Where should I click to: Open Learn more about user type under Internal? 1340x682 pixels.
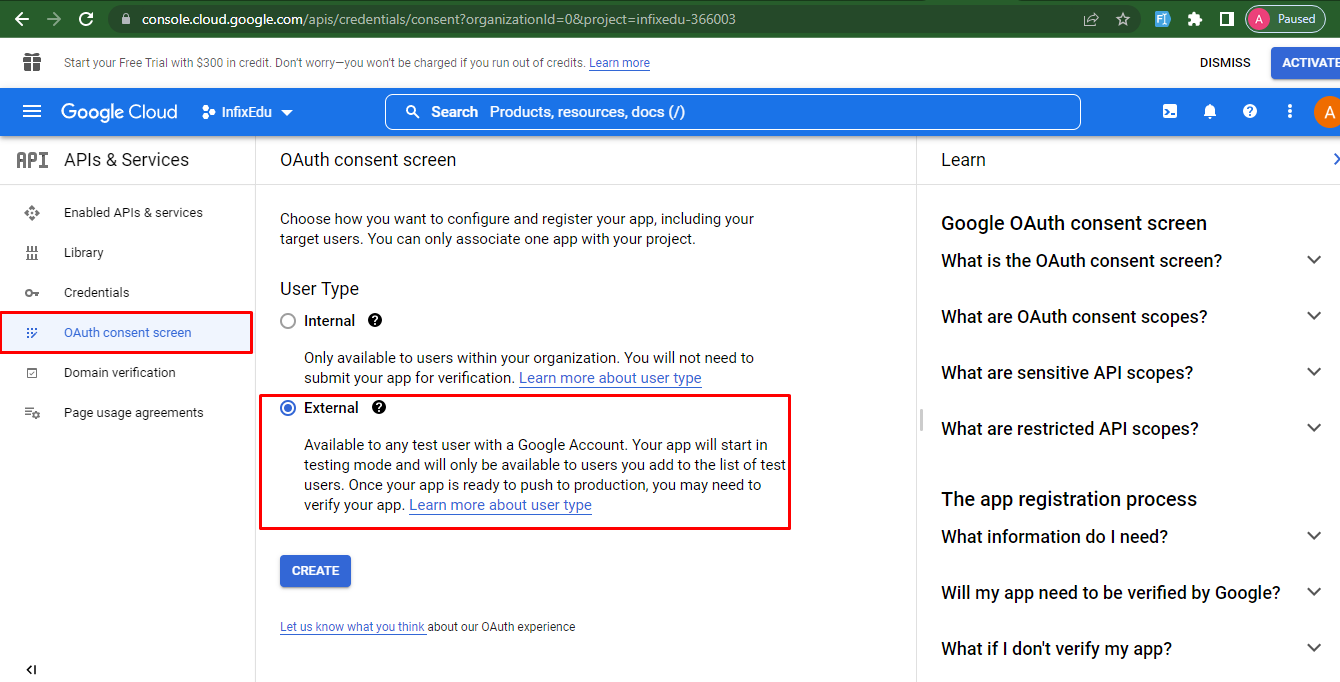tap(610, 378)
